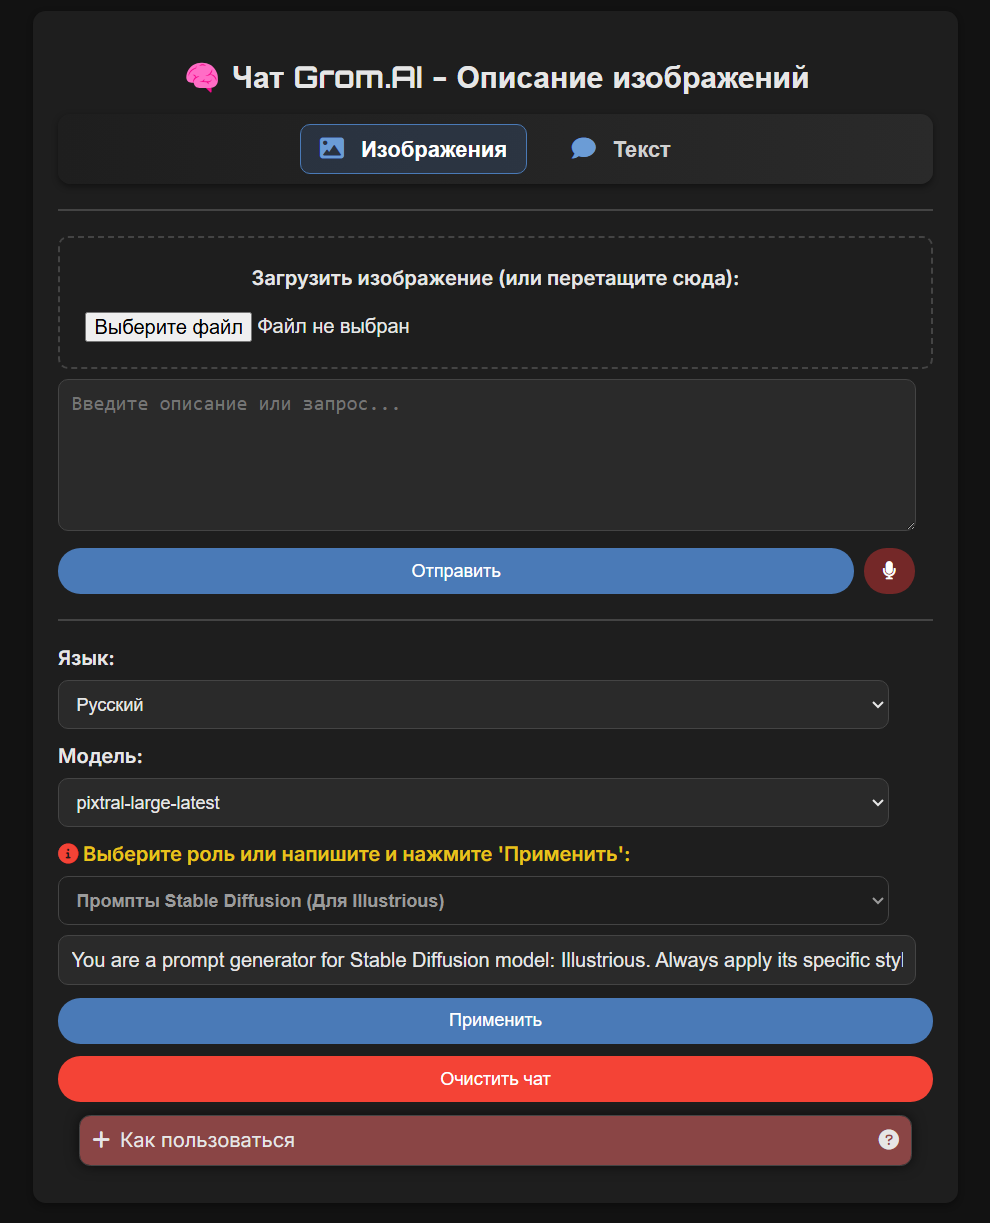Click the microphone icon for voice input
990x1223 pixels.
(889, 571)
